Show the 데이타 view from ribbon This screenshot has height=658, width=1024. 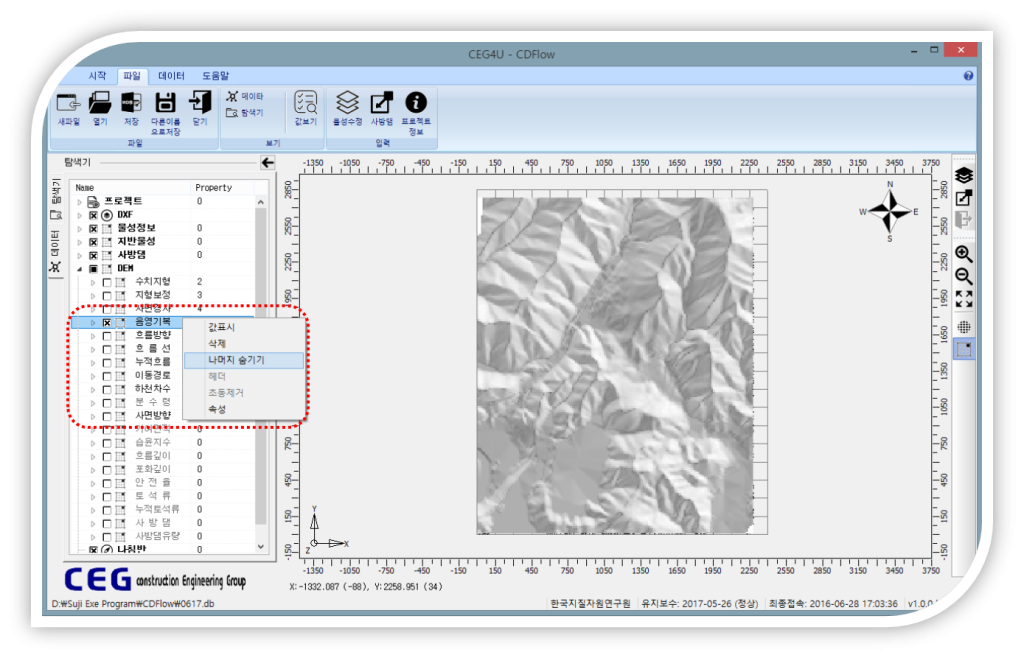246,96
